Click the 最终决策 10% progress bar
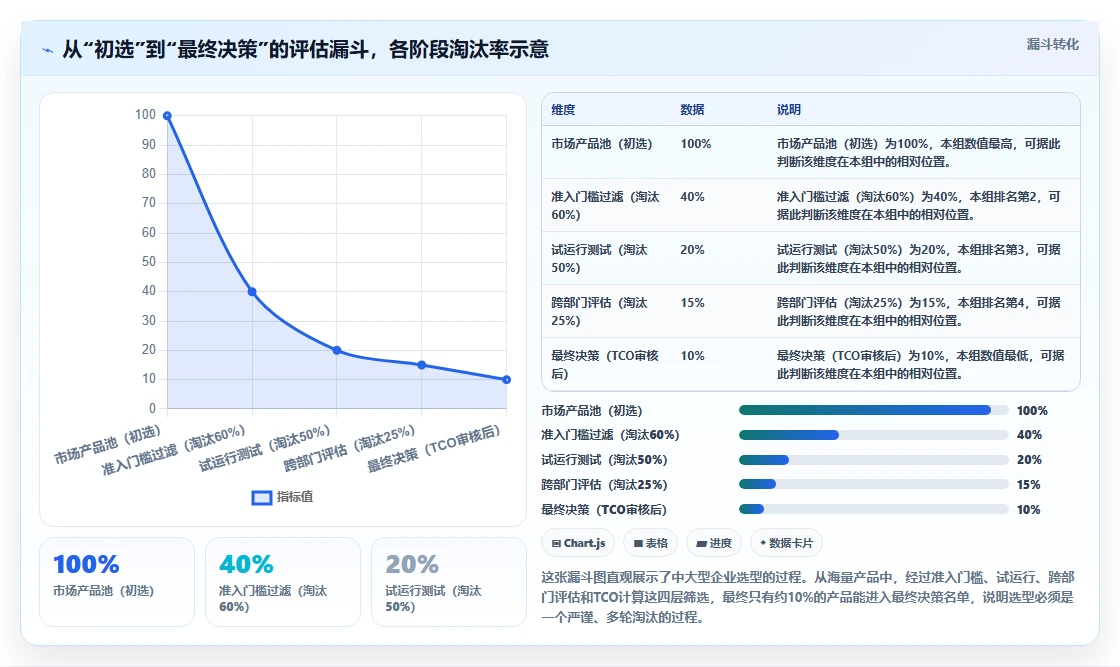This screenshot has height=667, width=1120. pos(874,509)
